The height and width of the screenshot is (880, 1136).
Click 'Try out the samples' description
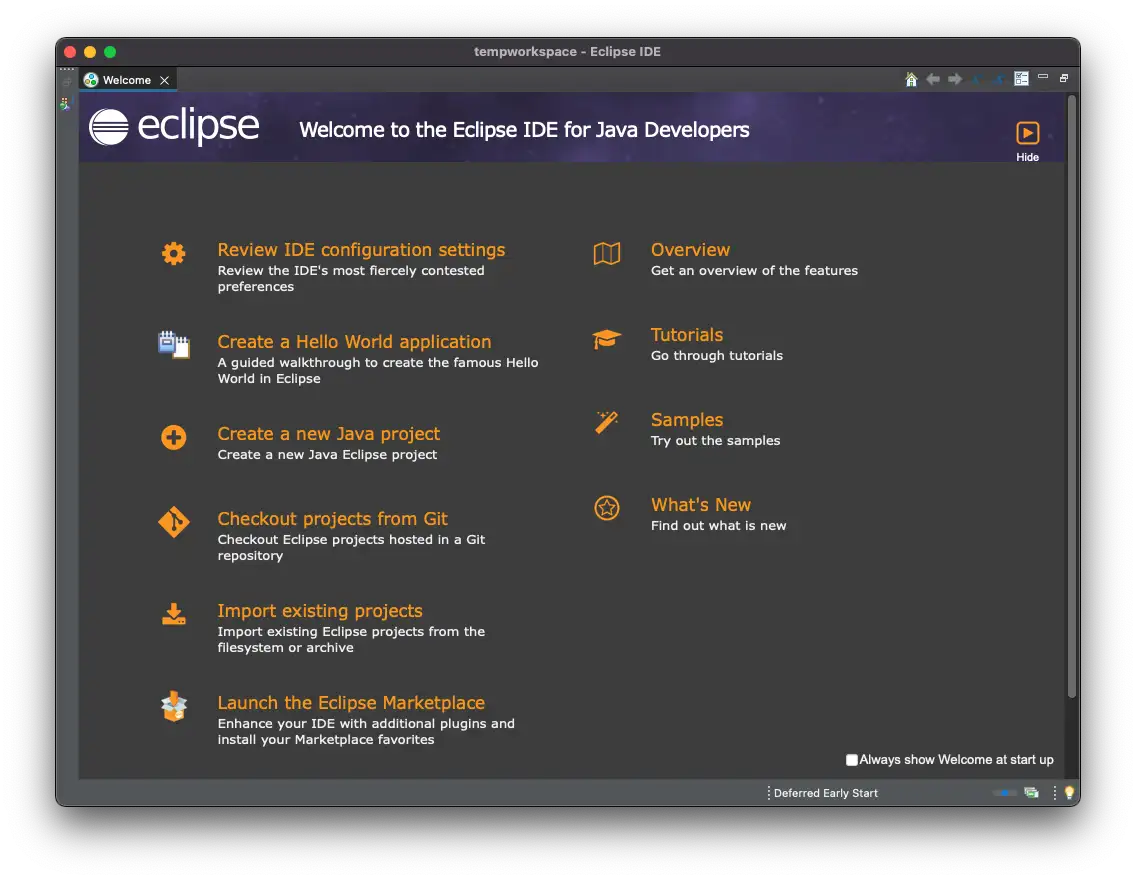(x=715, y=440)
